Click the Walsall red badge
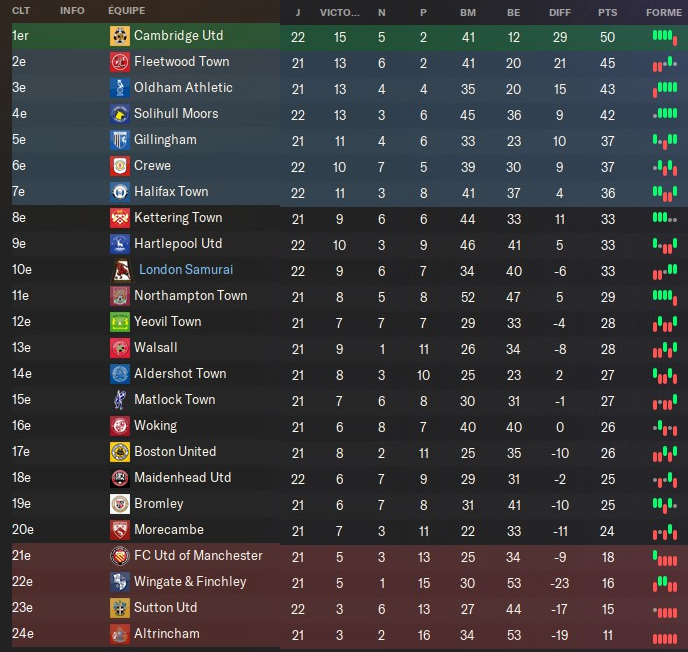 pos(119,348)
